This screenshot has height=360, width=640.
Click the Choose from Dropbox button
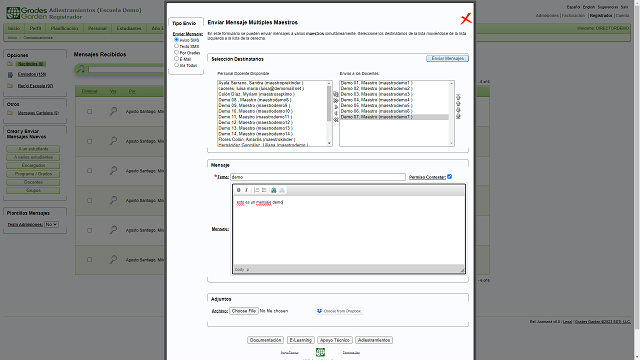339,311
